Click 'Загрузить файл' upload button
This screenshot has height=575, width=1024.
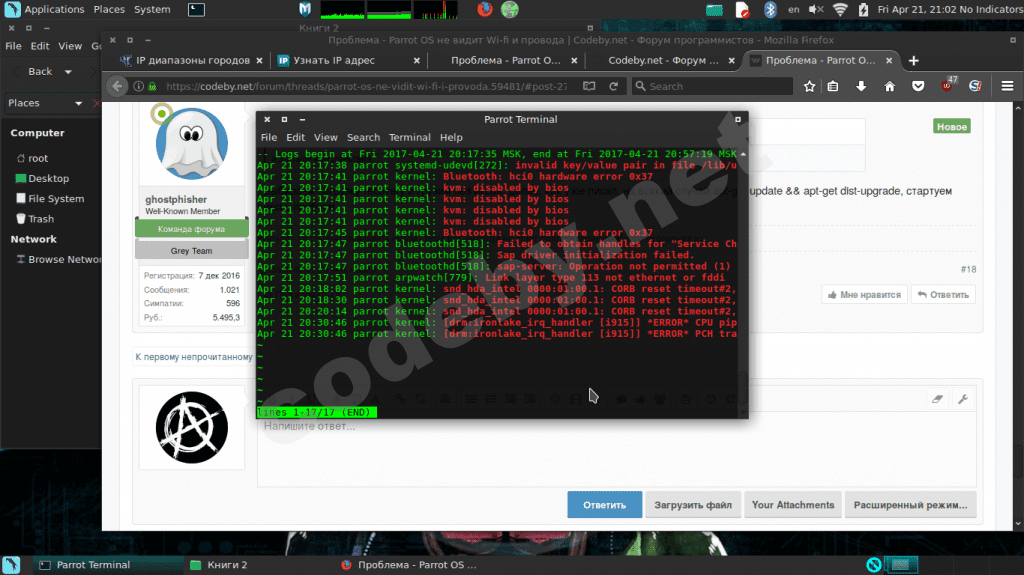(x=693, y=504)
